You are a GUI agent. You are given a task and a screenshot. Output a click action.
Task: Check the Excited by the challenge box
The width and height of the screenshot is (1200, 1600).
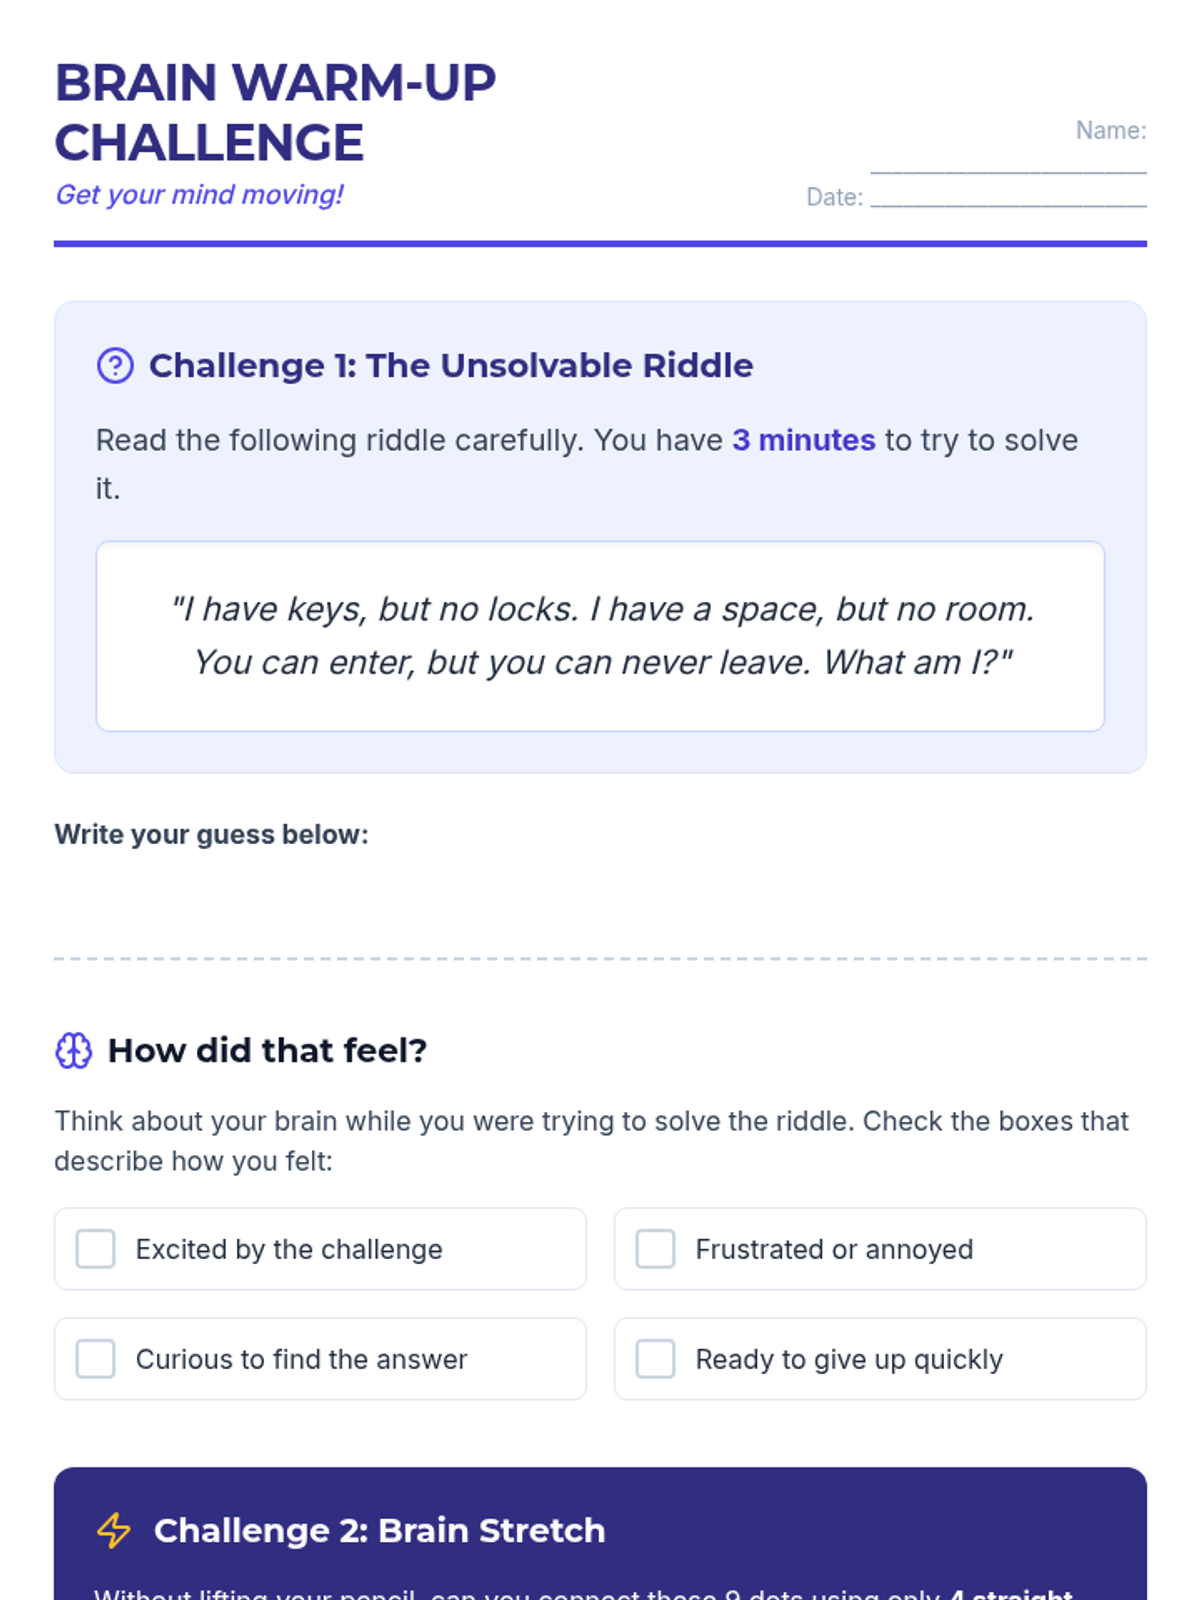tap(96, 1249)
